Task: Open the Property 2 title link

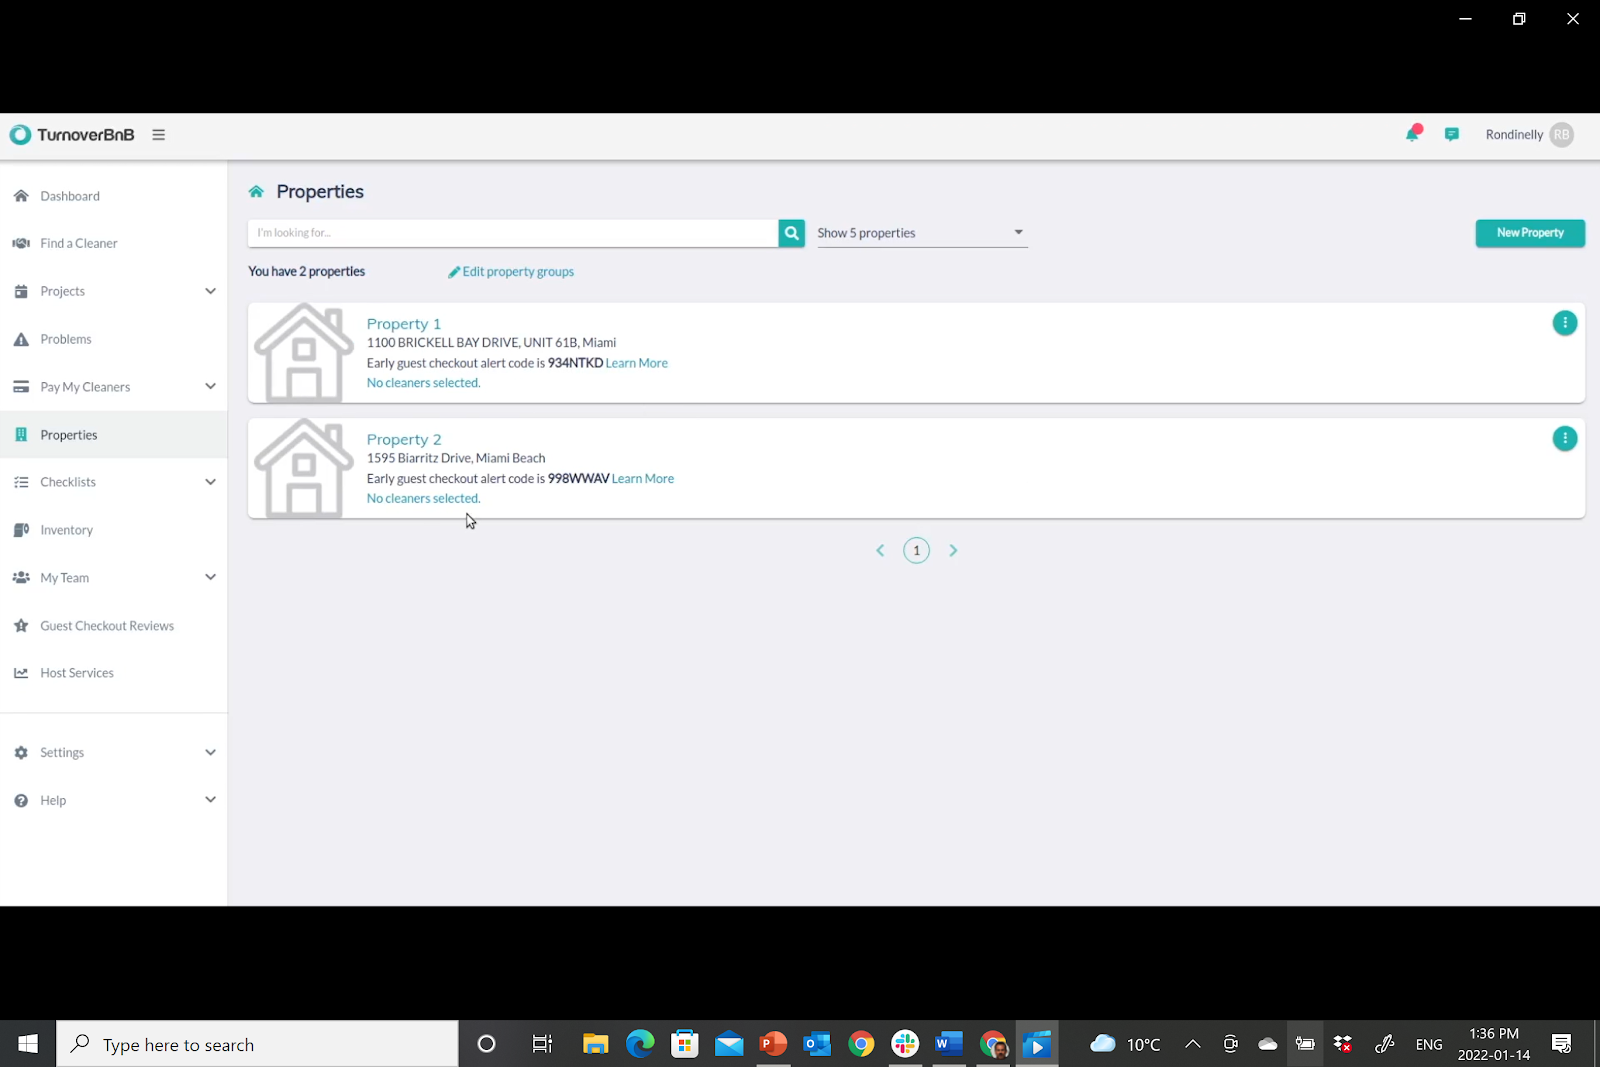Action: [x=403, y=440]
